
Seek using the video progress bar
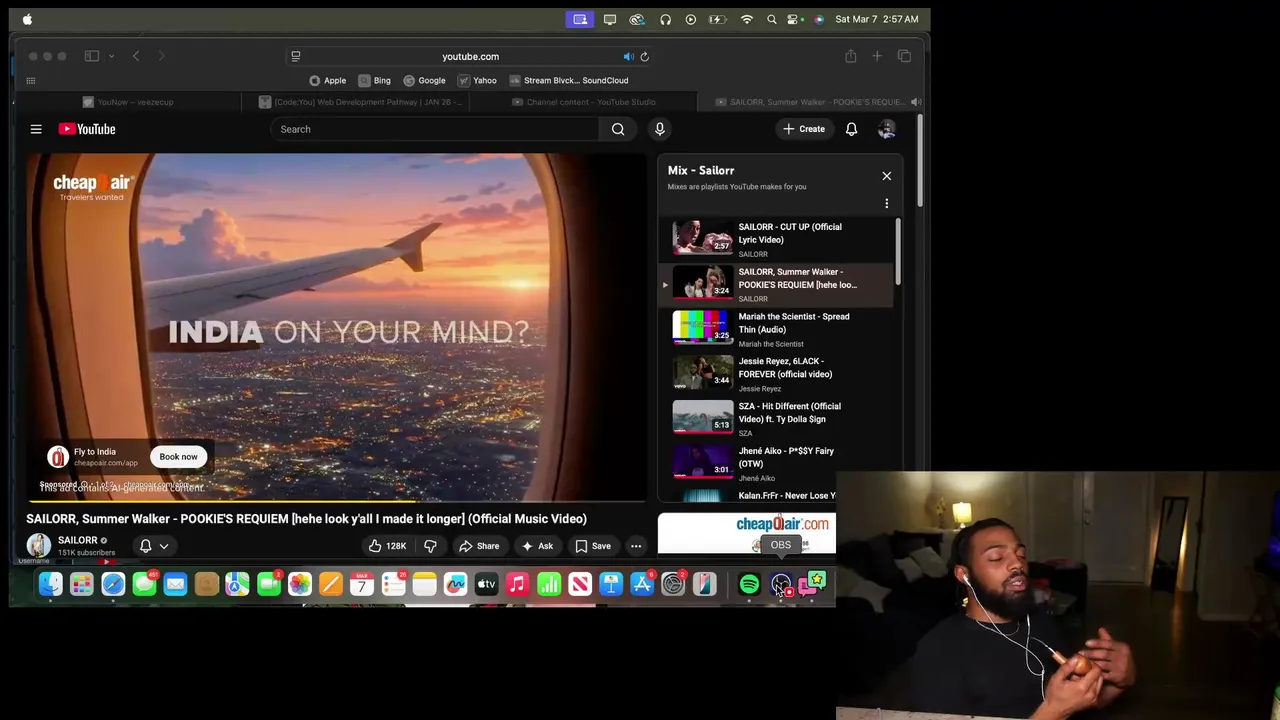pyautogui.click(x=337, y=500)
